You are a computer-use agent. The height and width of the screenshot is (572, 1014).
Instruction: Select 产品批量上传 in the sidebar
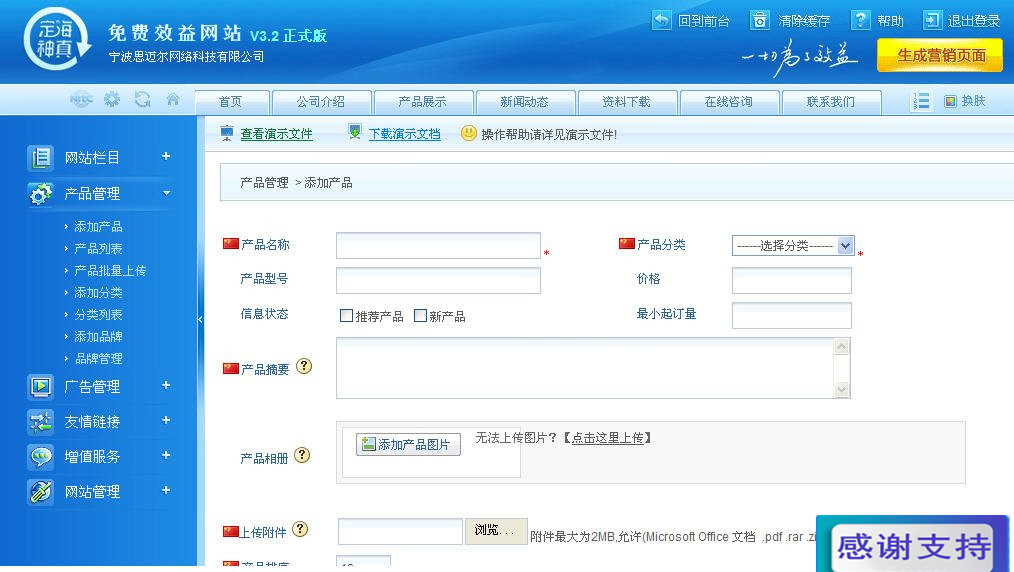pyautogui.click(x=110, y=270)
